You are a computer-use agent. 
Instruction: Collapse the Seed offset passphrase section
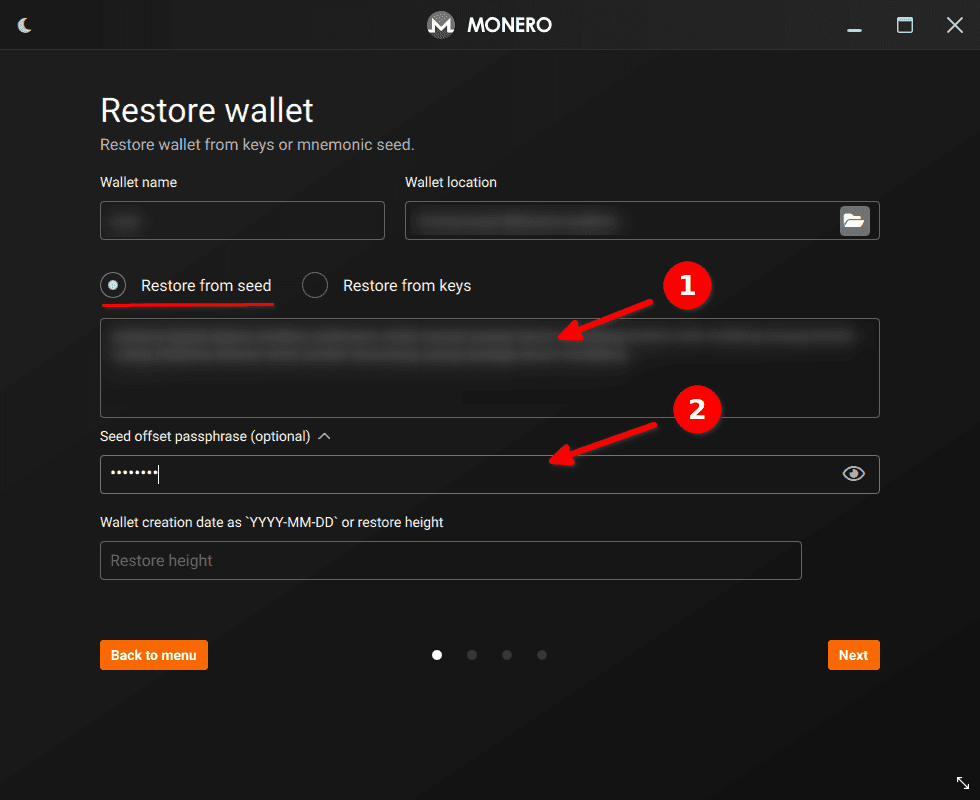324,436
